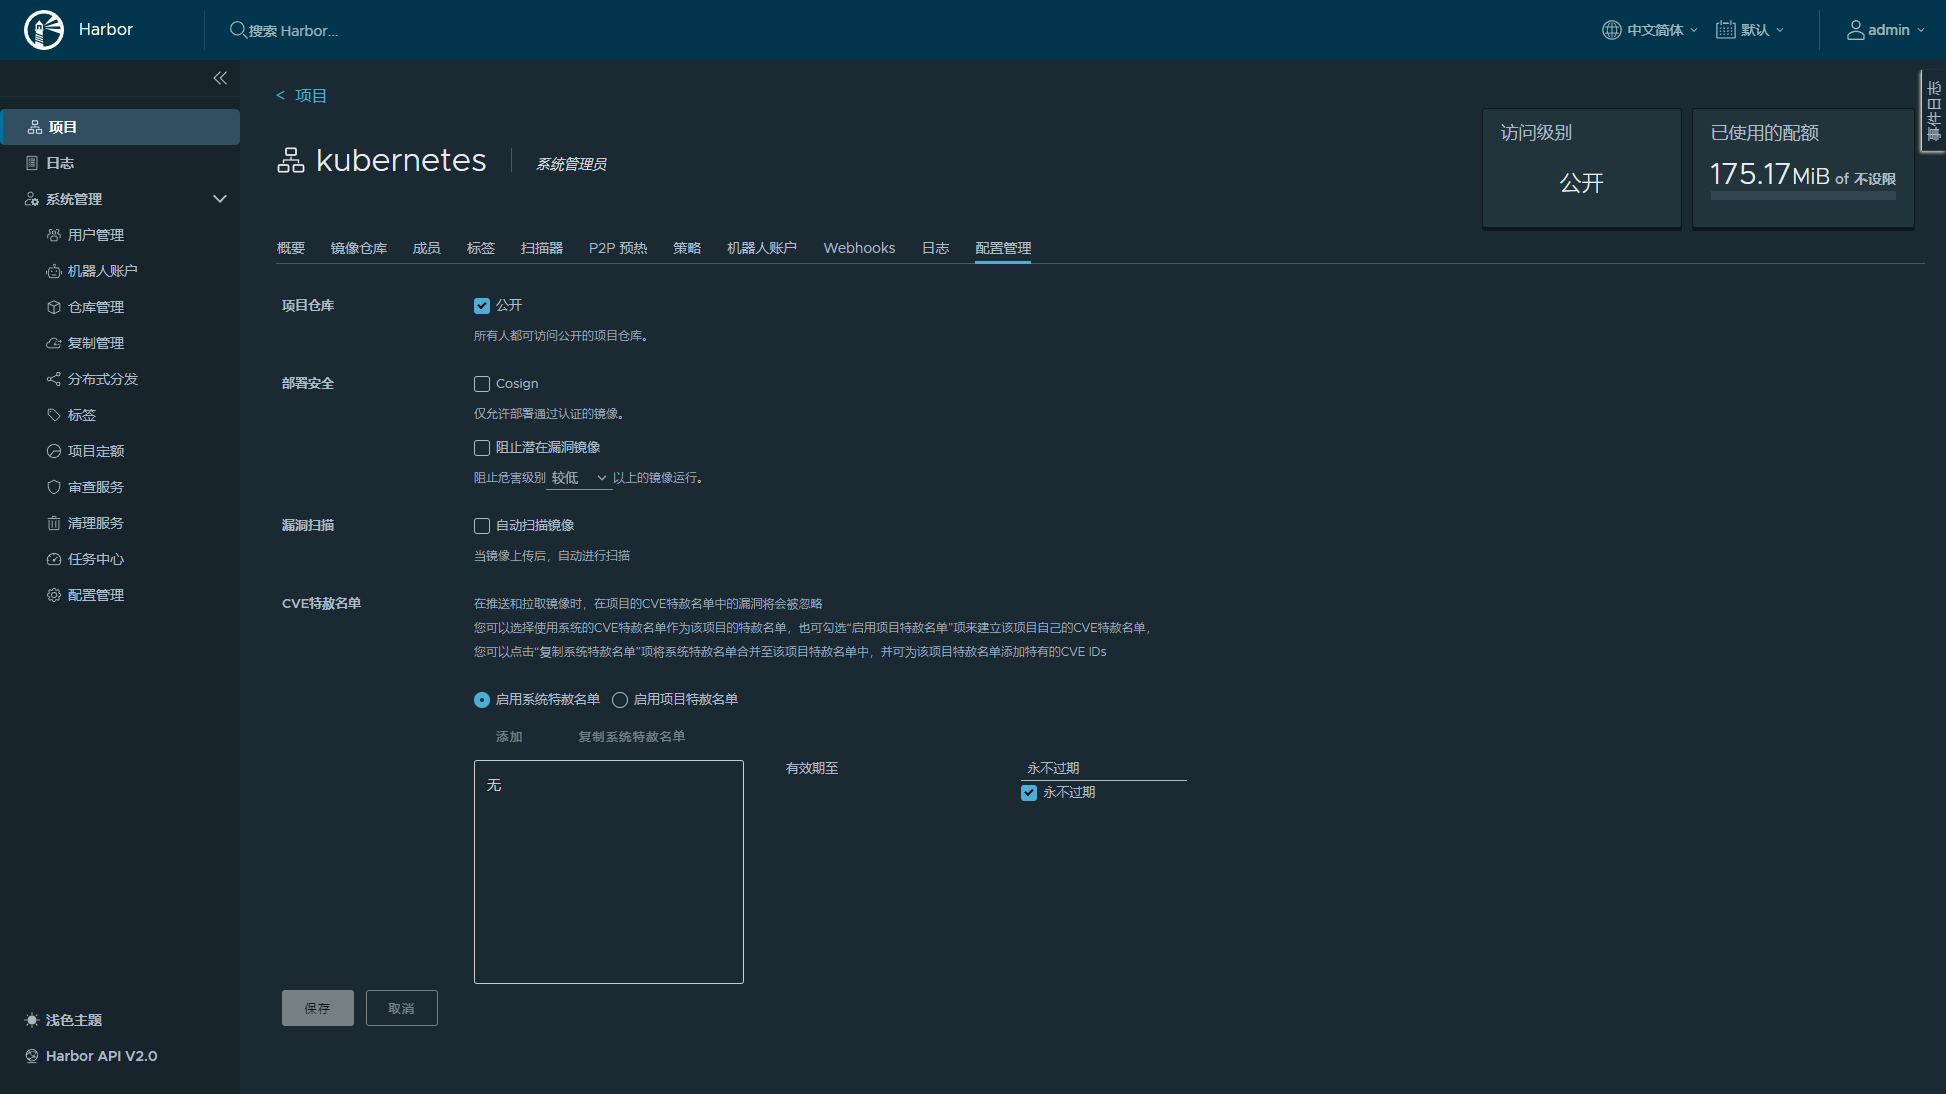
Task: Click the 有效期至 date input field
Action: pyautogui.click(x=1104, y=768)
